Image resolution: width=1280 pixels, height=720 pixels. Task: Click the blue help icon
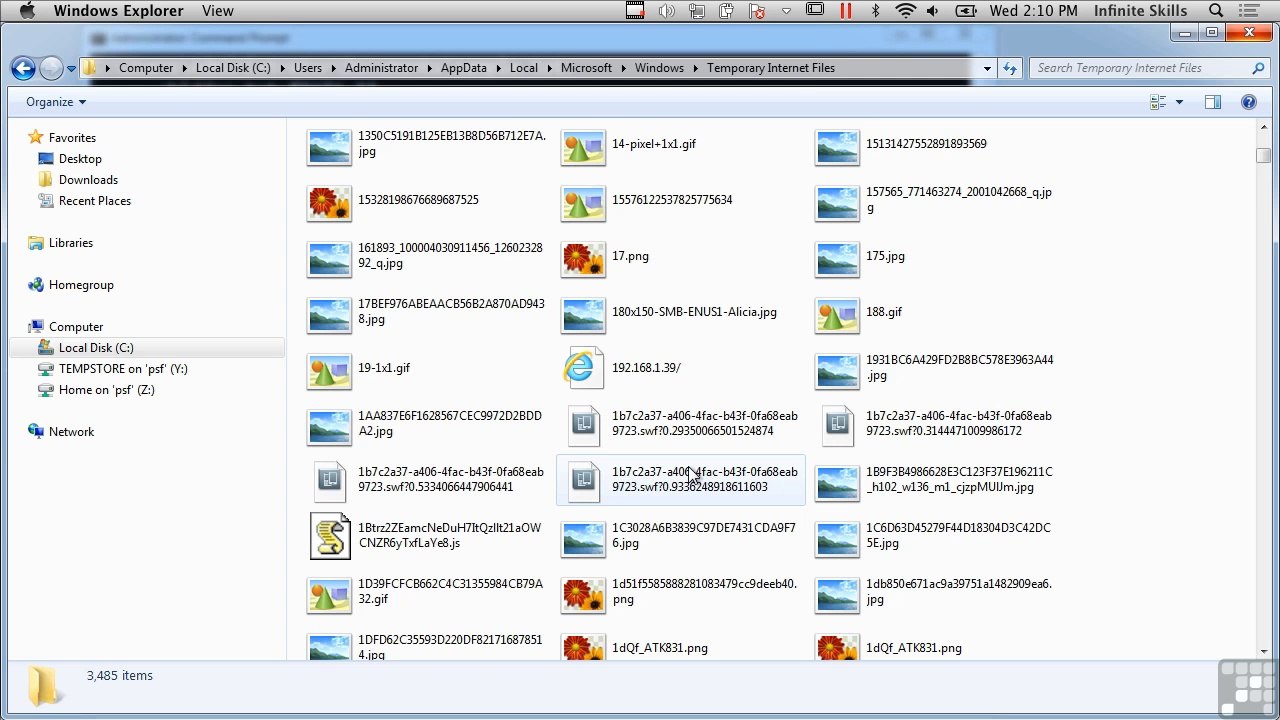coord(1248,102)
